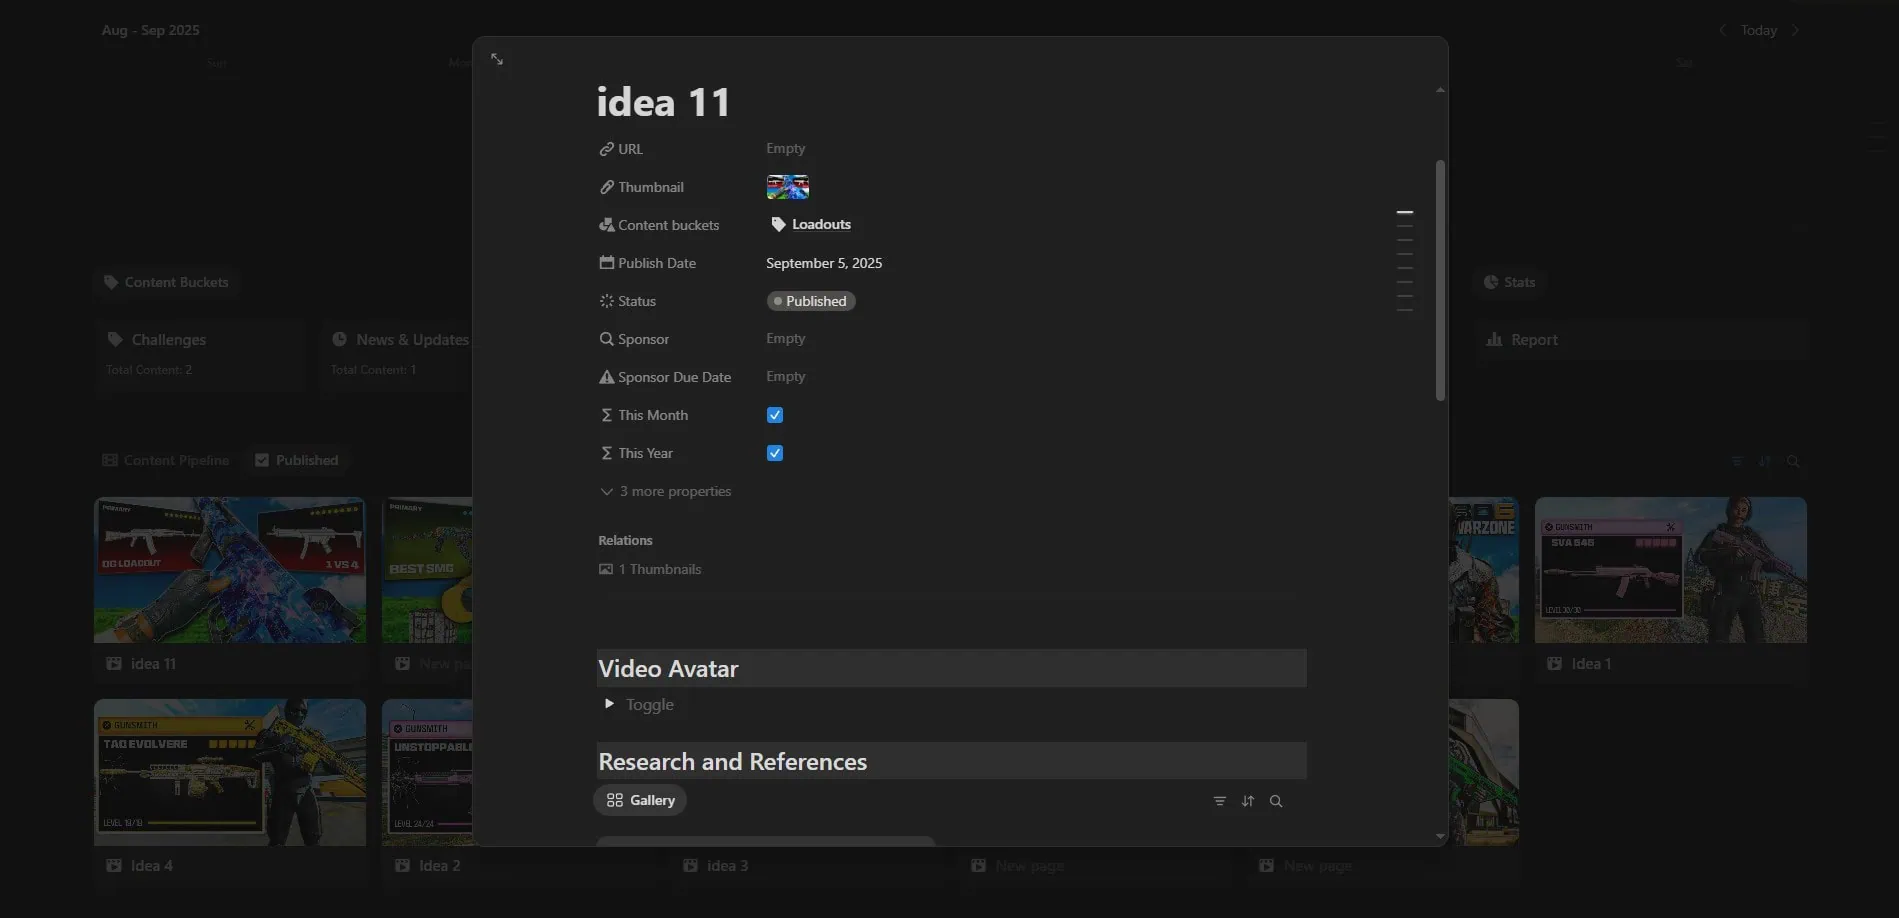
Task: Open the thumbnail image preview
Action: coord(788,187)
